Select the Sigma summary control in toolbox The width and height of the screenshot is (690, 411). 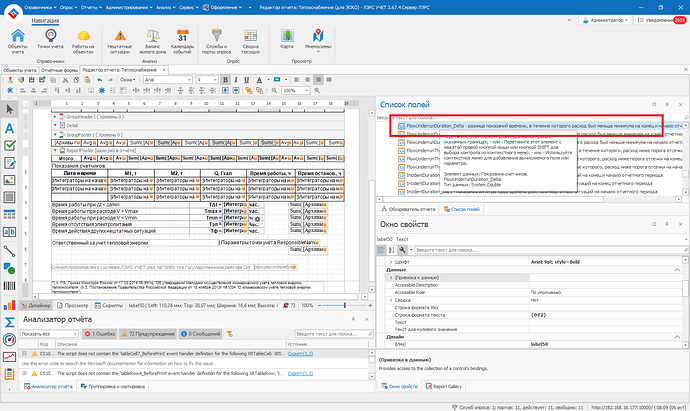tap(9, 322)
